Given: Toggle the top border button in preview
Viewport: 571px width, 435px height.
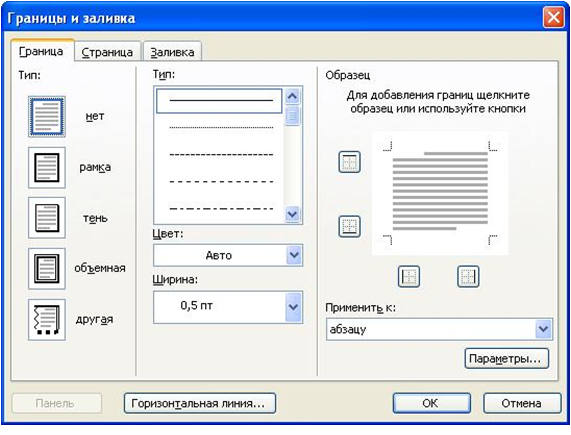Looking at the screenshot, I should (x=350, y=162).
